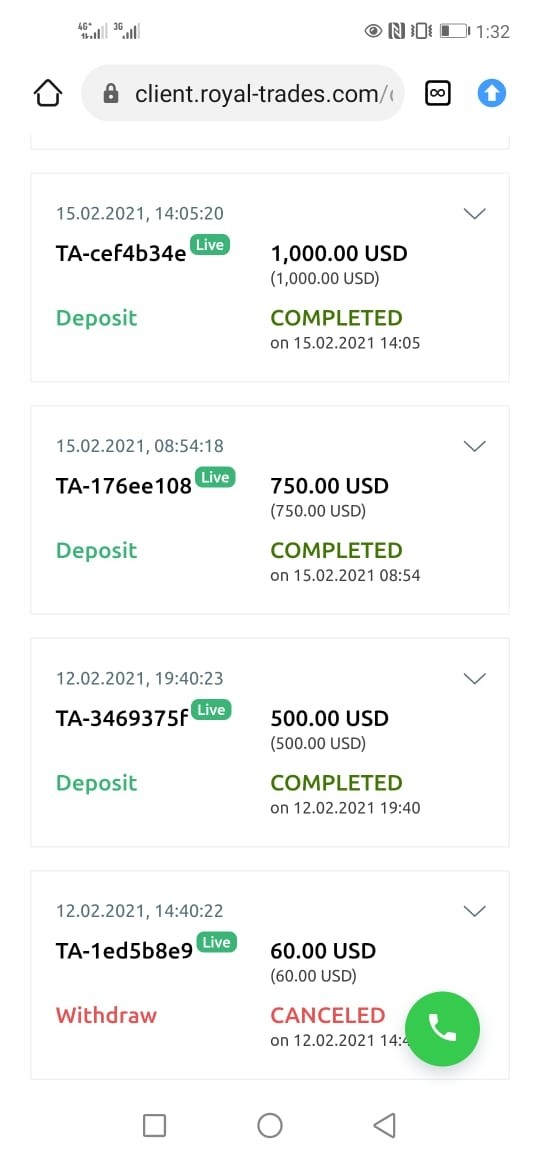Viewport: 540px width, 1155px height.
Task: Tap the padlock icon in address bar
Action: click(x=111, y=94)
